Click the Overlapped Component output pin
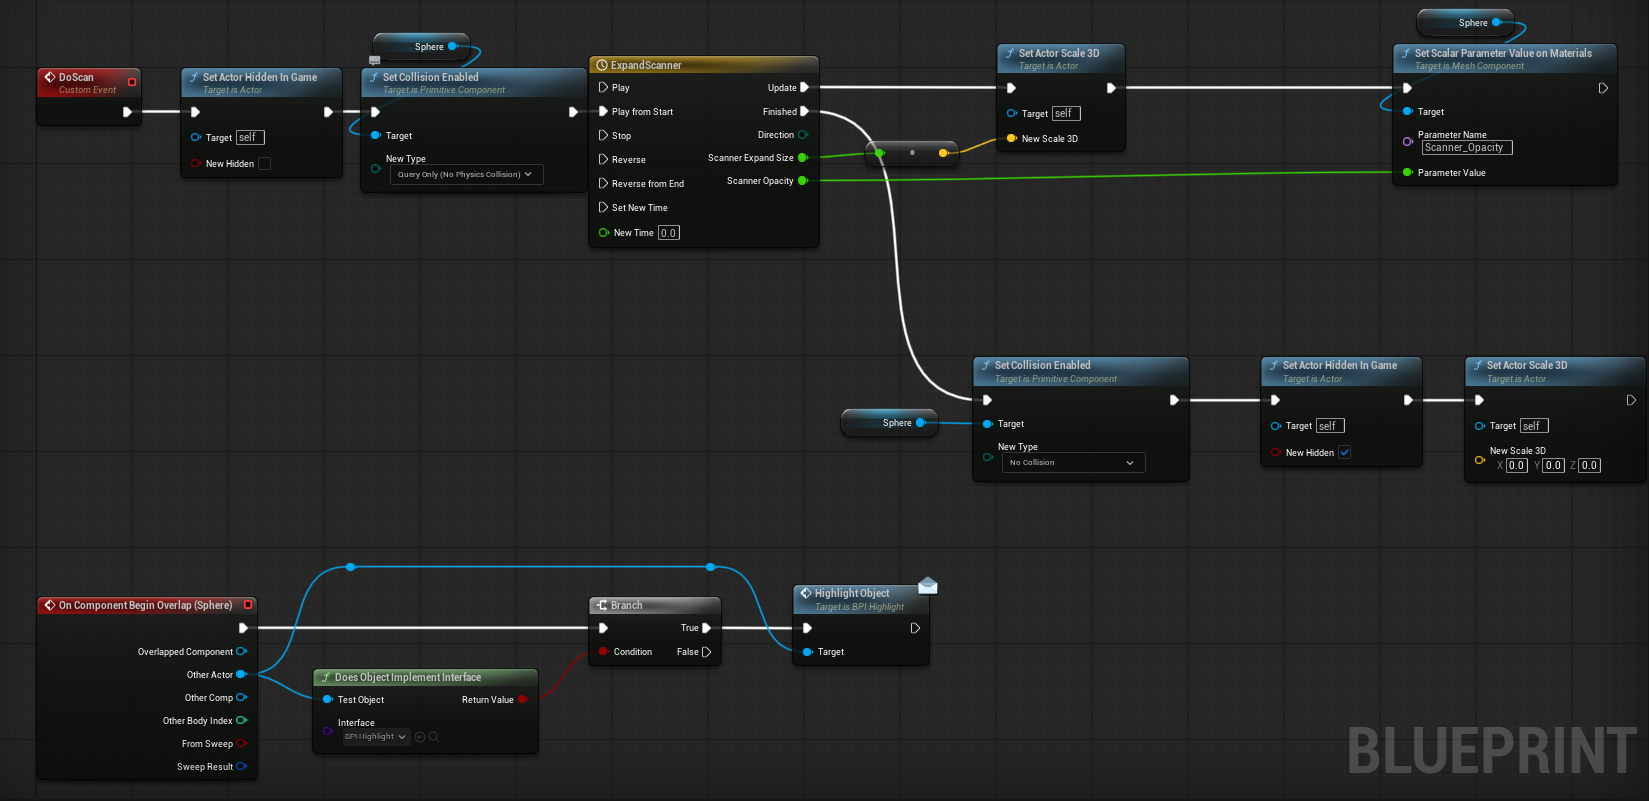 pos(241,651)
